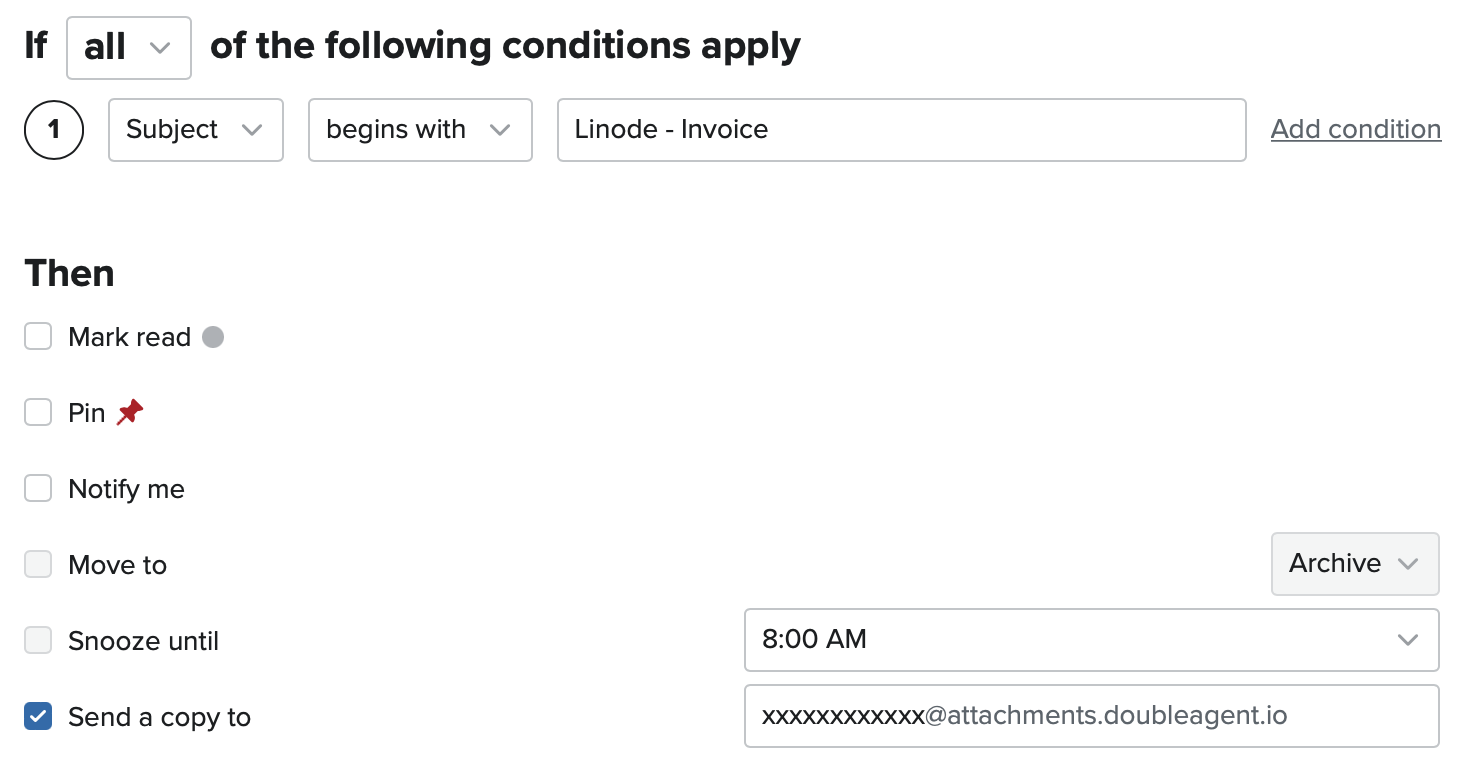Click the Linode - Invoice text field
Screen dimensions: 1466x764
(902, 130)
